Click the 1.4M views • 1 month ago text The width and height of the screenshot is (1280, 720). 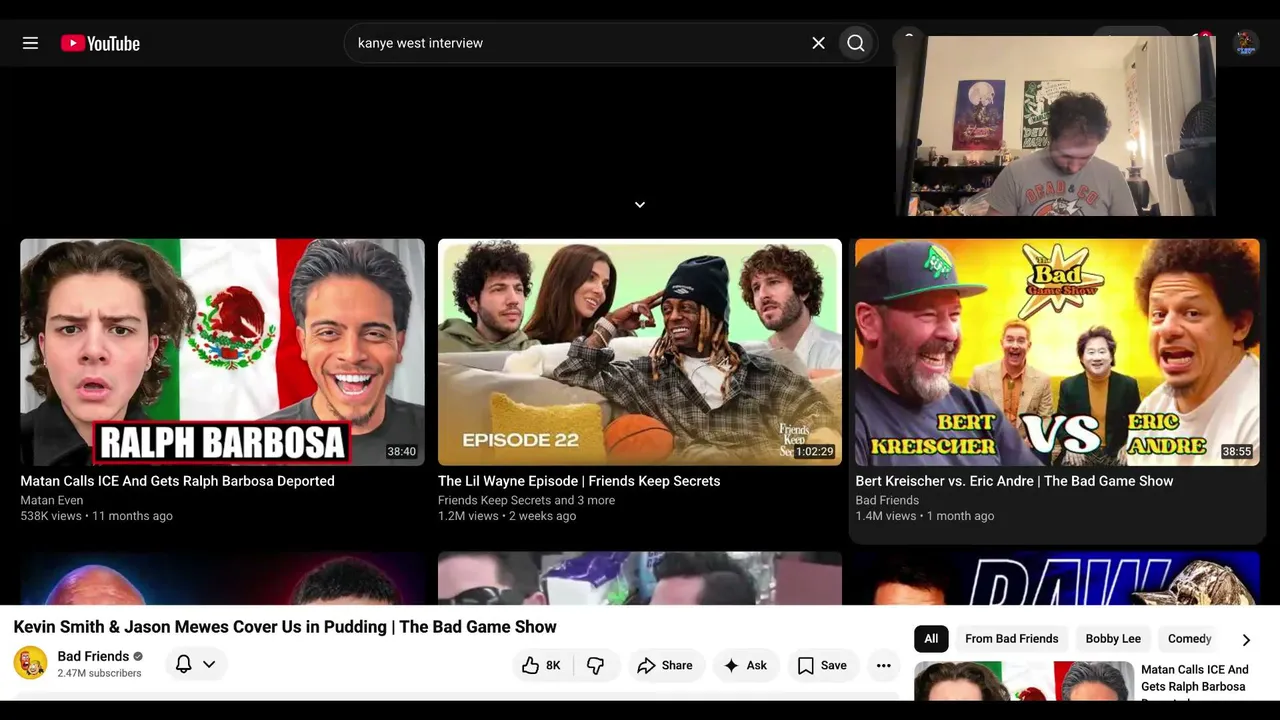tap(925, 516)
